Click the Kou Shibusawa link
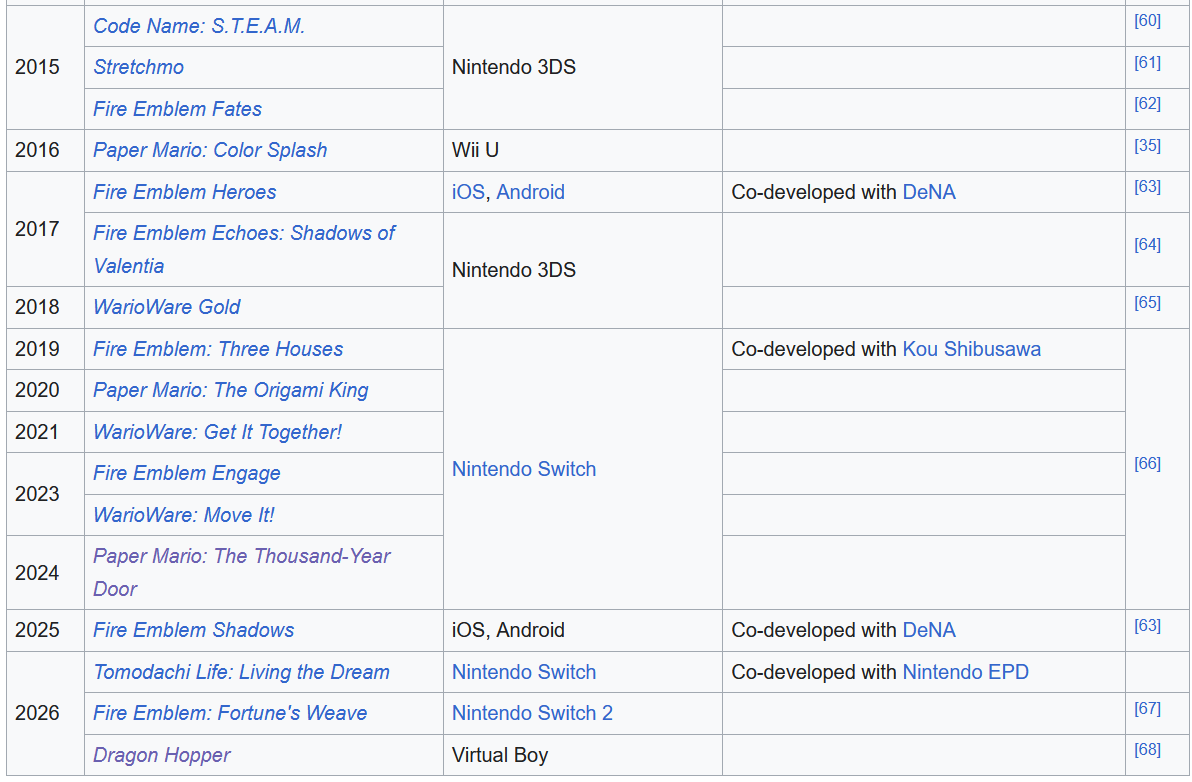Image resolution: width=1192 pixels, height=782 pixels. point(972,349)
